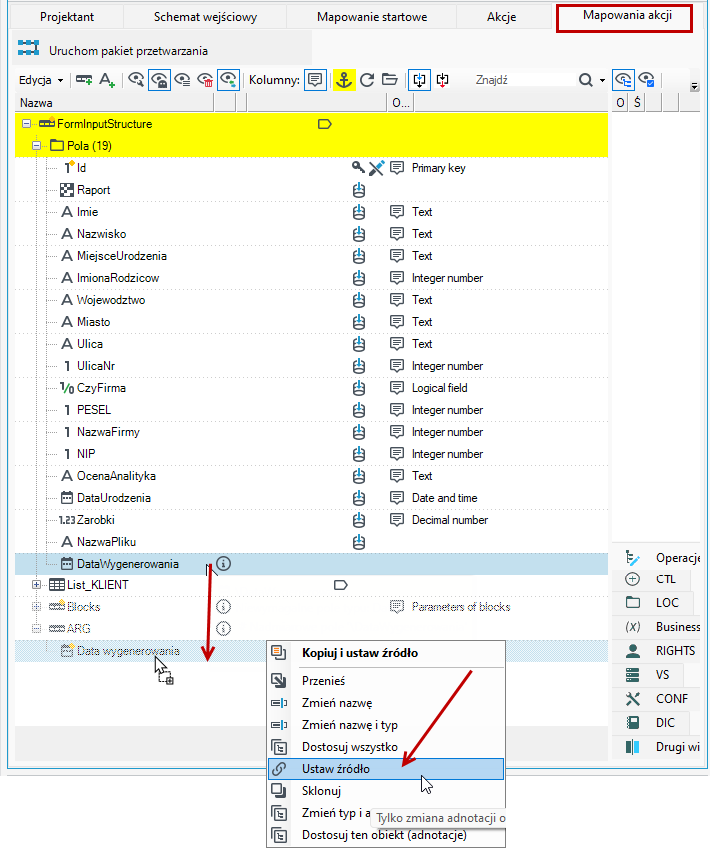Collapse the FormInputStructure tree node
Screen dimensions: 710x854
click(x=26, y=124)
